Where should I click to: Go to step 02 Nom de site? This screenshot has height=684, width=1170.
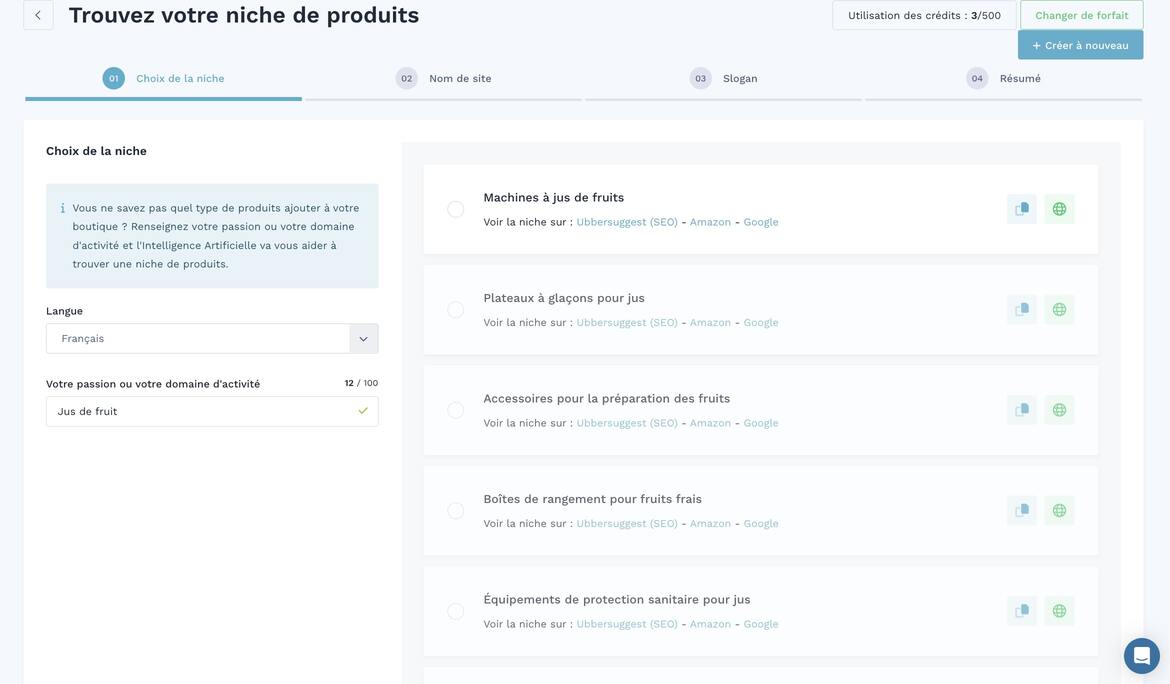pos(443,78)
